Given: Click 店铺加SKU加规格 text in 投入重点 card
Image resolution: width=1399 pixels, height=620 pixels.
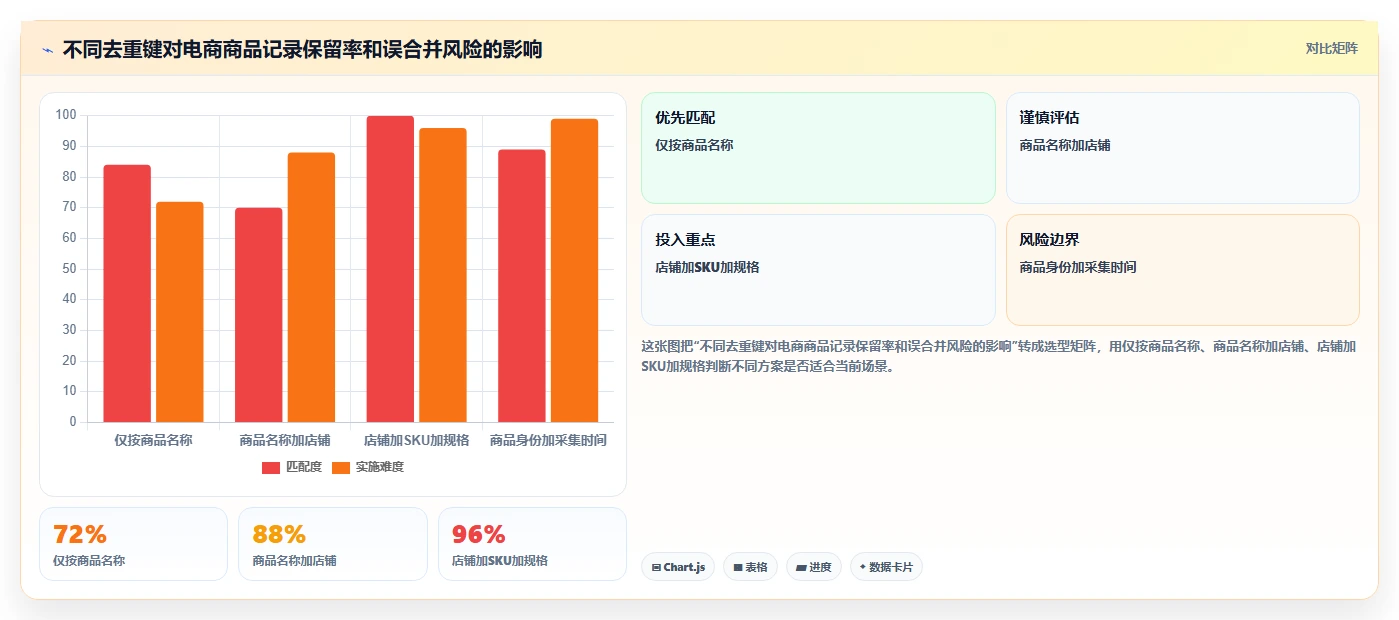Looking at the screenshot, I should [707, 267].
